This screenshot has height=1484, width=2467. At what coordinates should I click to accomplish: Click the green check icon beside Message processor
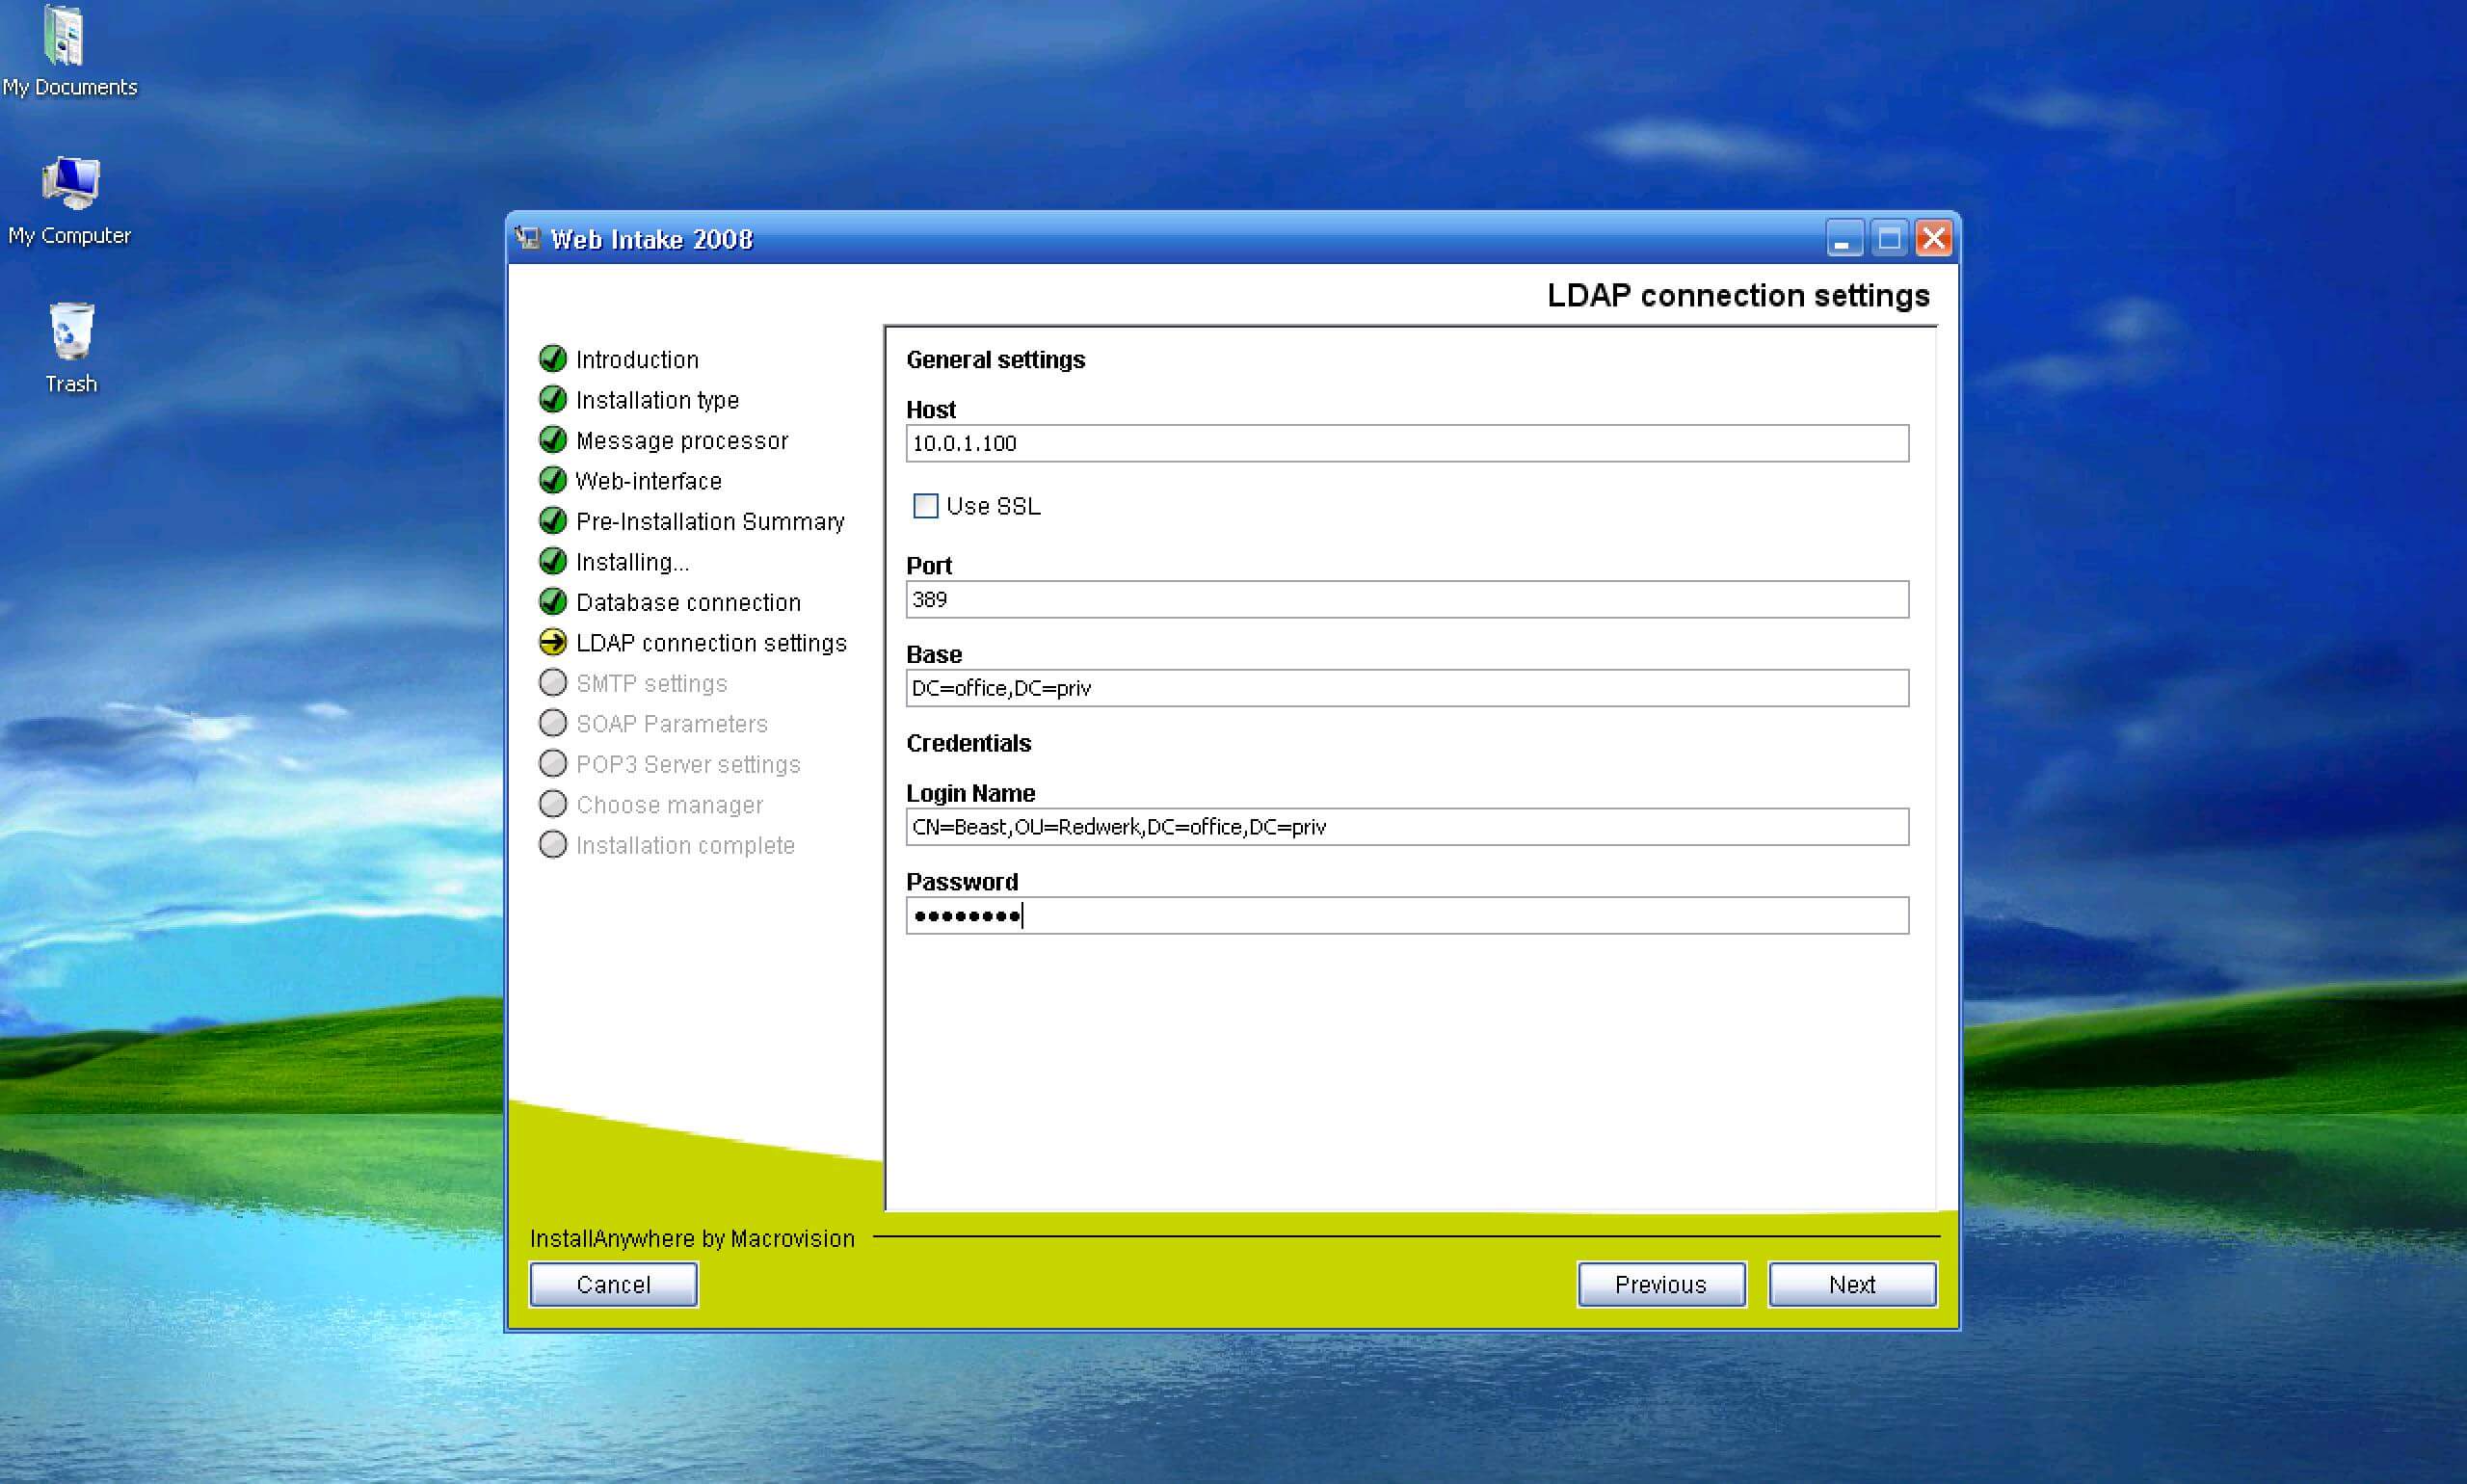click(x=553, y=439)
